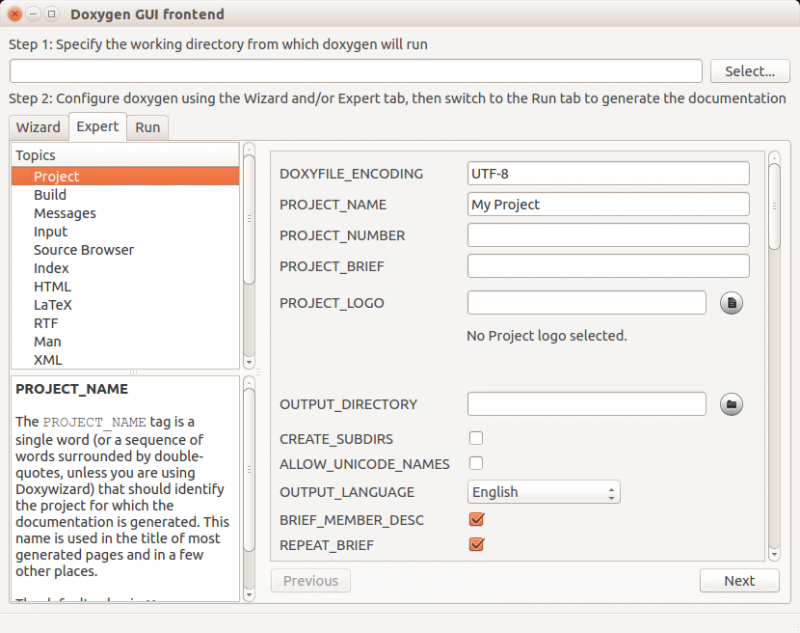
Task: Uncheck the REPEAT_BRIEF option
Action: tap(476, 545)
